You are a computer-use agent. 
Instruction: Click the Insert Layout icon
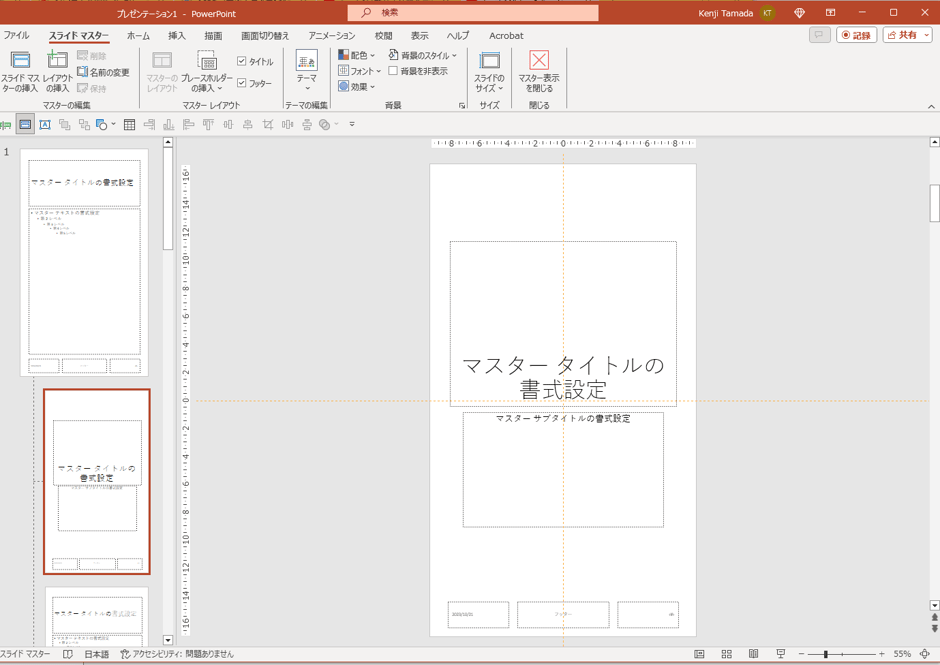tap(57, 62)
